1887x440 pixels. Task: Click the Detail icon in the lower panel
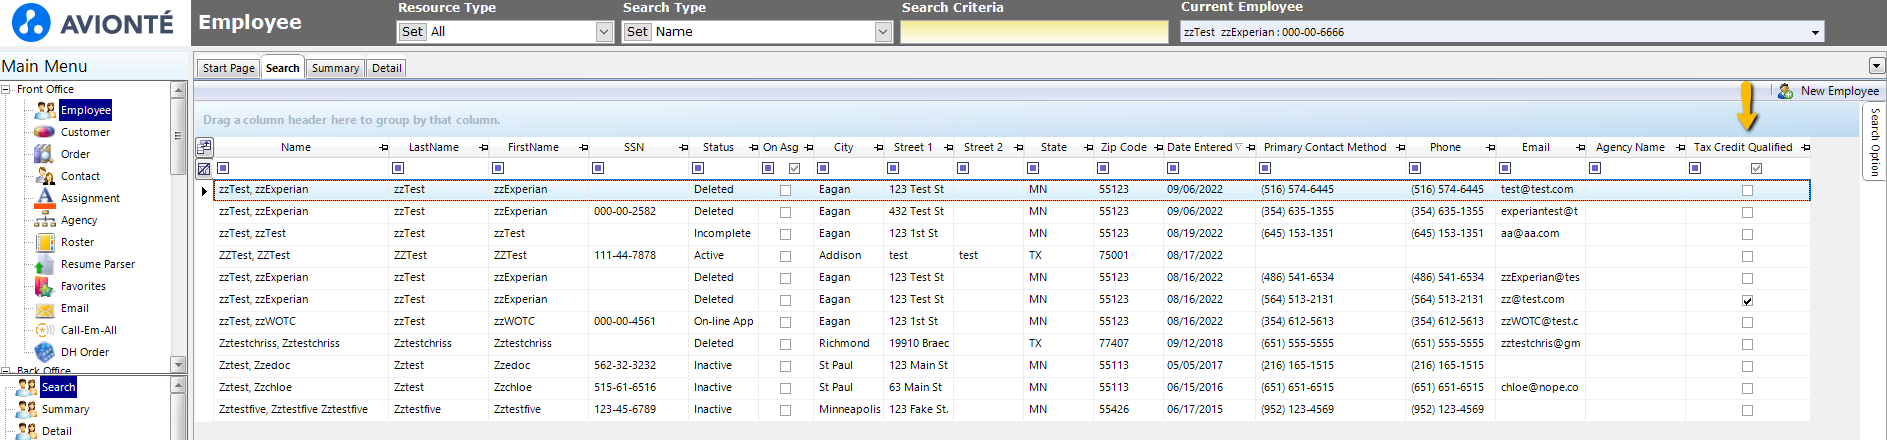pos(26,431)
